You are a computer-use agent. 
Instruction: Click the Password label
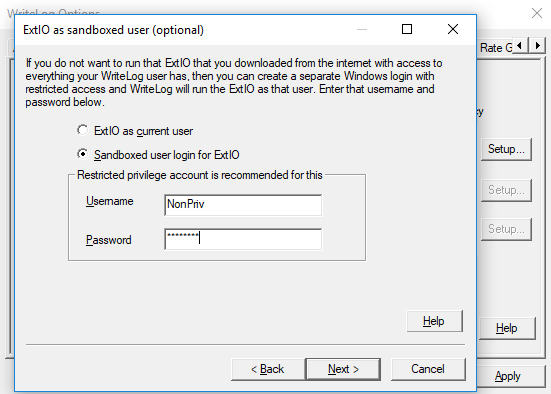(x=109, y=240)
